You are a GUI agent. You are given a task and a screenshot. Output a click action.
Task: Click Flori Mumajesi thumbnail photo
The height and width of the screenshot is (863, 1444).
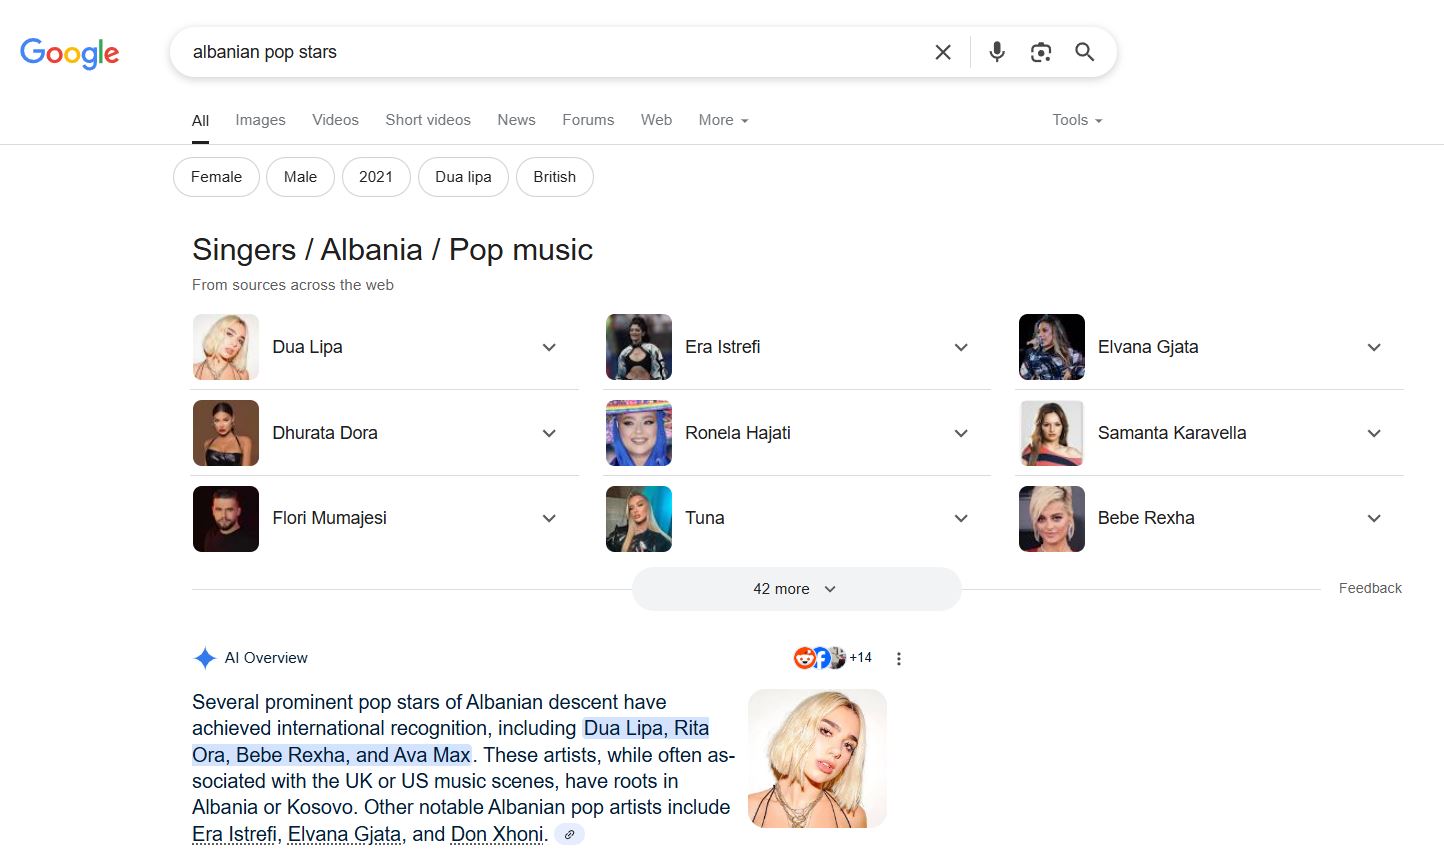point(226,519)
